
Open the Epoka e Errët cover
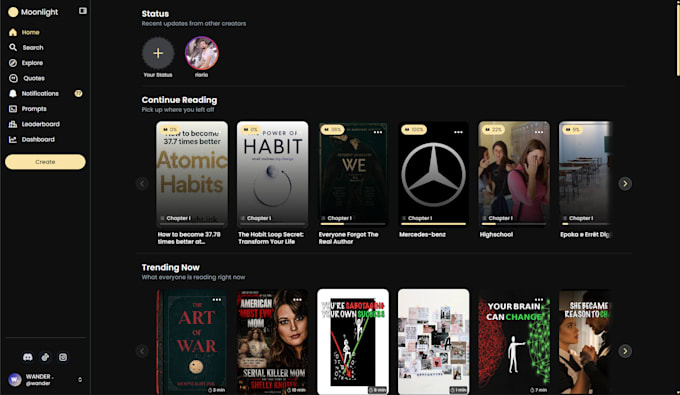tap(585, 174)
